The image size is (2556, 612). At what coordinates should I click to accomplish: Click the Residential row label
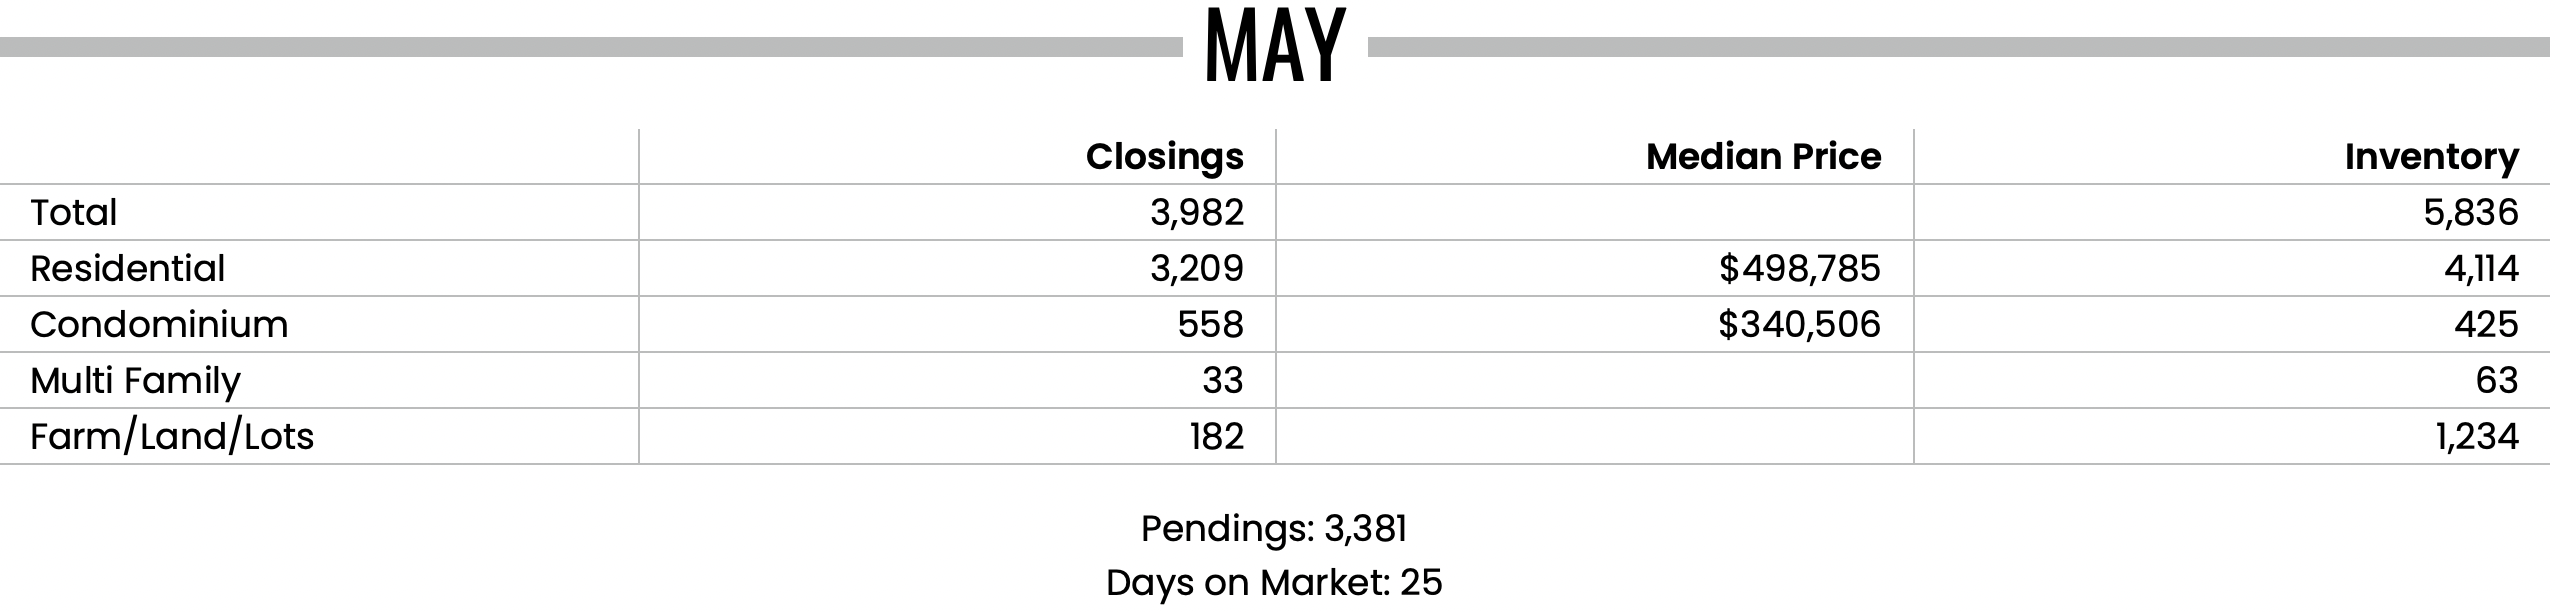click(127, 269)
